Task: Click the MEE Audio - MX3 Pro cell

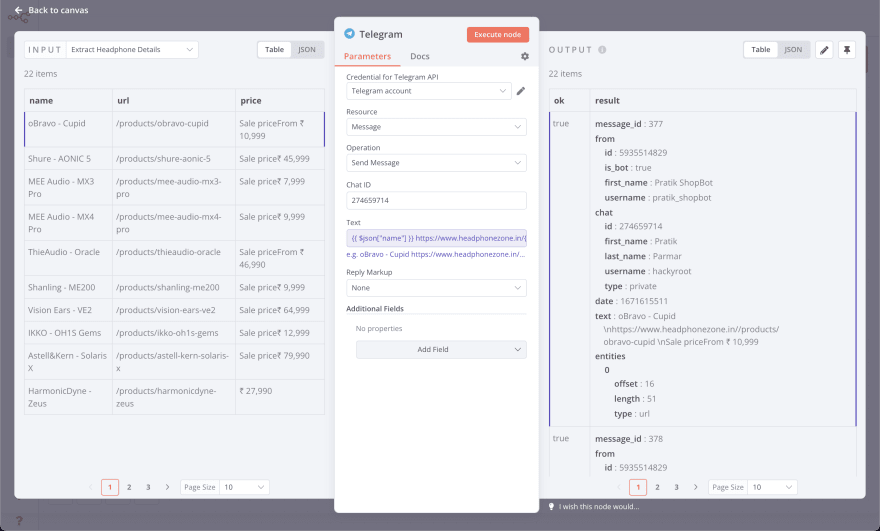Action: click(x=68, y=187)
